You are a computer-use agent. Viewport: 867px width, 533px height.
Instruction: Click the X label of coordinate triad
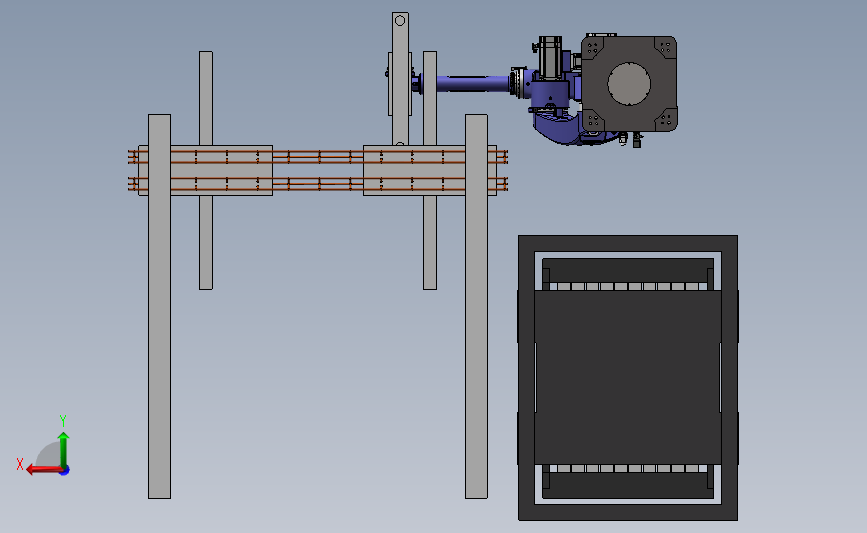click(x=20, y=464)
